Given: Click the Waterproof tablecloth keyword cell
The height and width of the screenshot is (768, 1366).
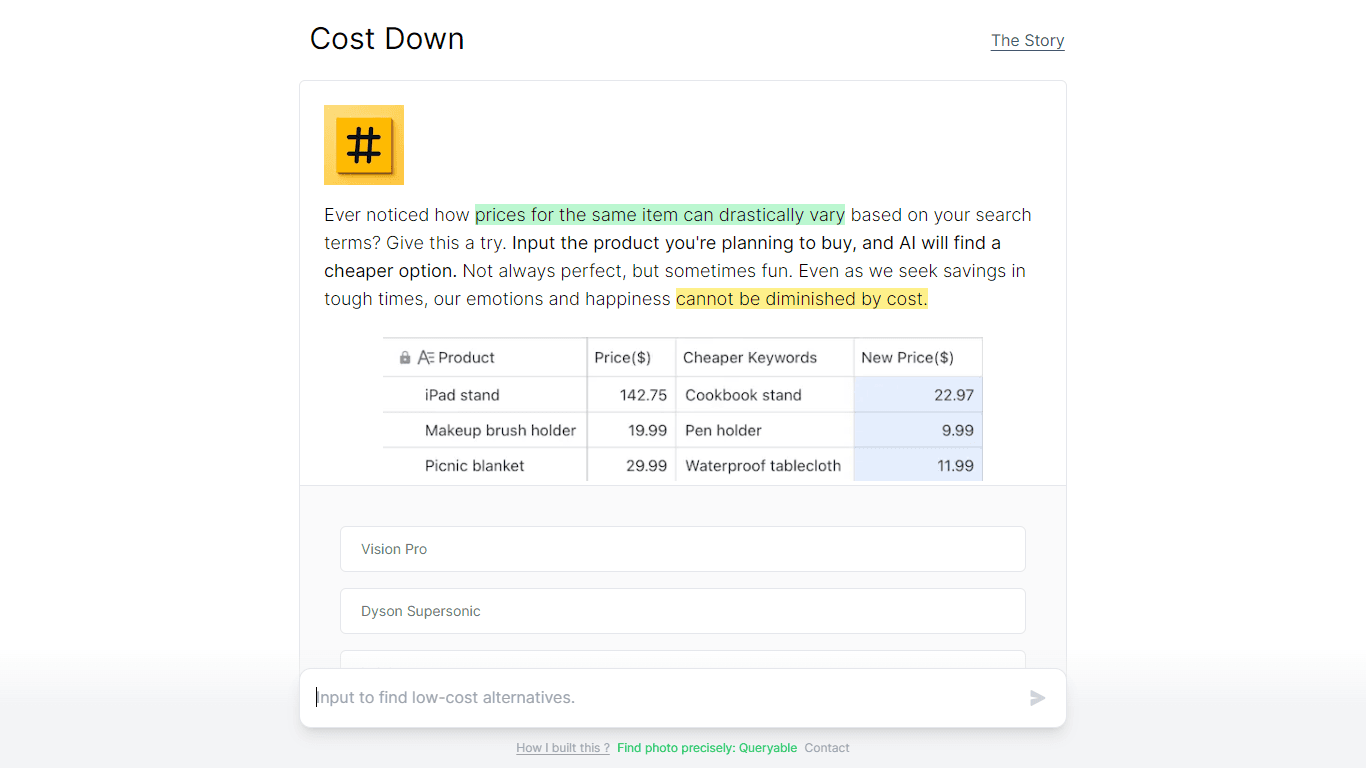Looking at the screenshot, I should 765,465.
